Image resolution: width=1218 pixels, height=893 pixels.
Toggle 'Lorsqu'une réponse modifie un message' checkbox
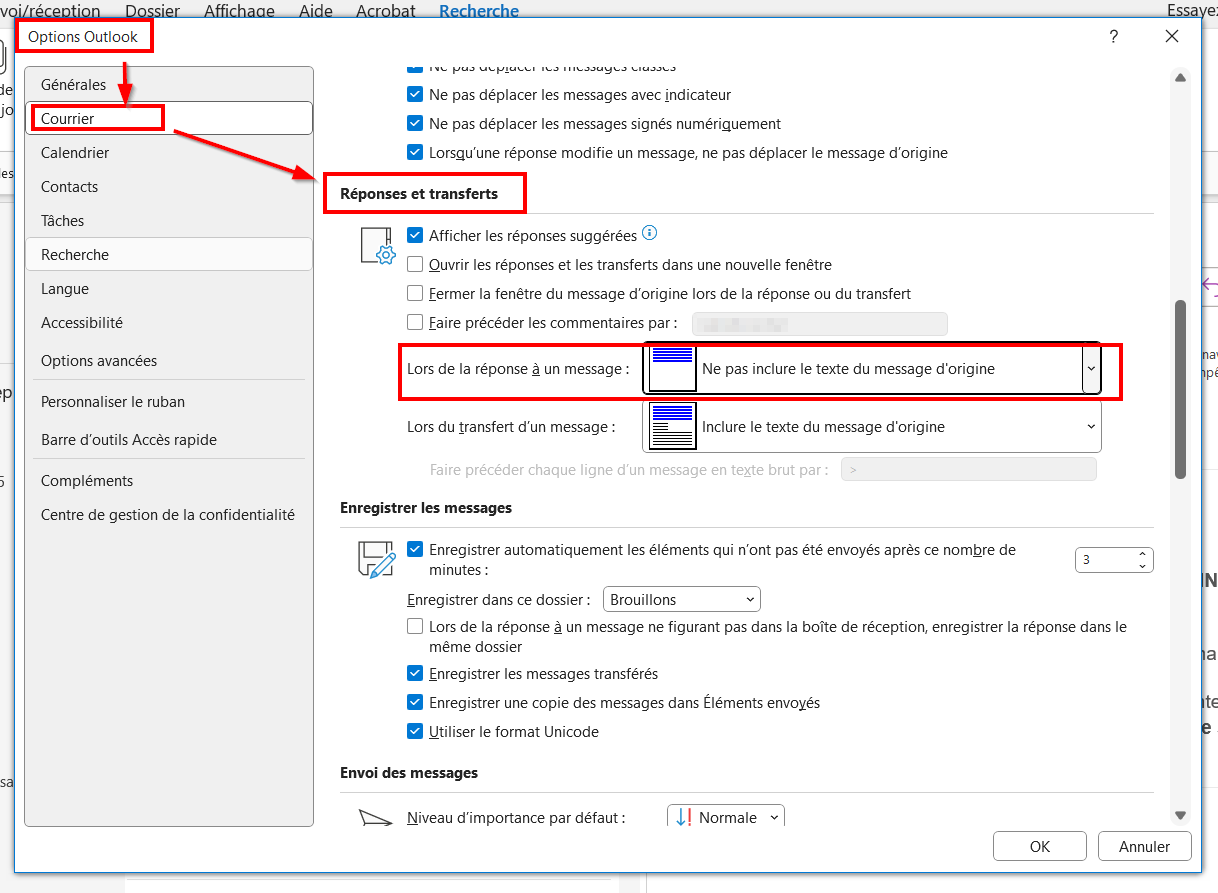[x=415, y=153]
